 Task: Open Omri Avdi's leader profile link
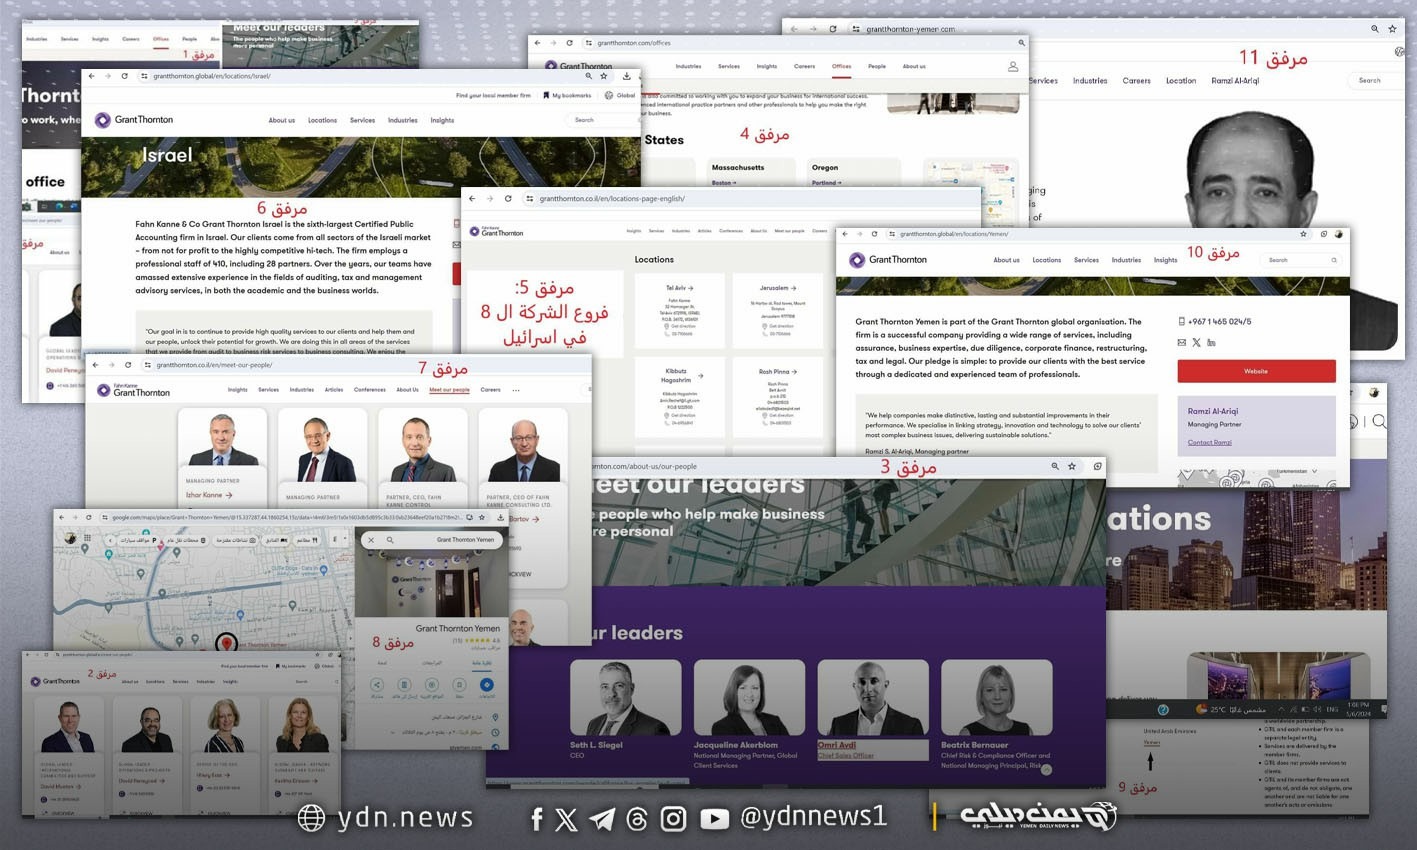837,745
